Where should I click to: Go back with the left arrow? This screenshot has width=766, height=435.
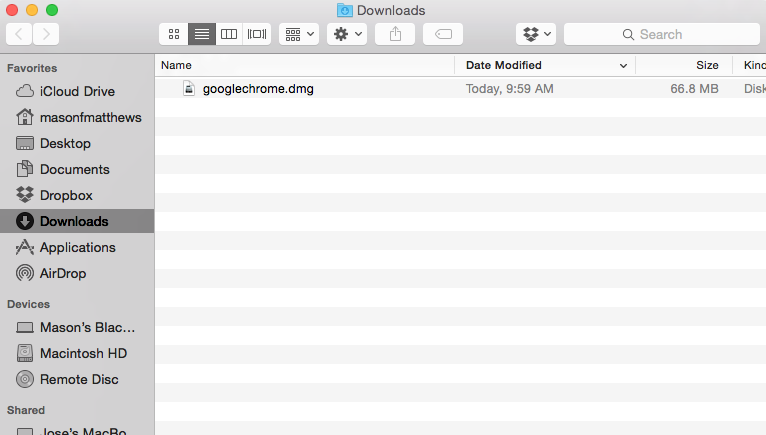[19, 34]
